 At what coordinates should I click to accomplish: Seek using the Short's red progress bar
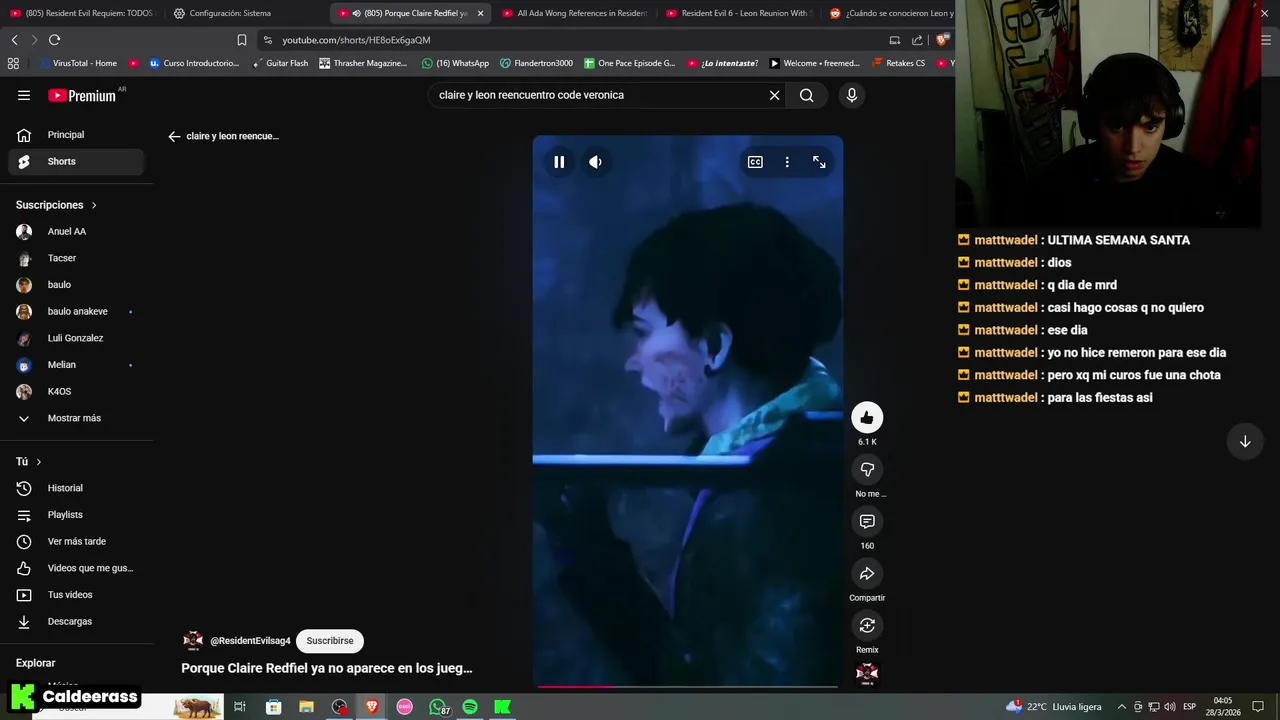click(688, 687)
